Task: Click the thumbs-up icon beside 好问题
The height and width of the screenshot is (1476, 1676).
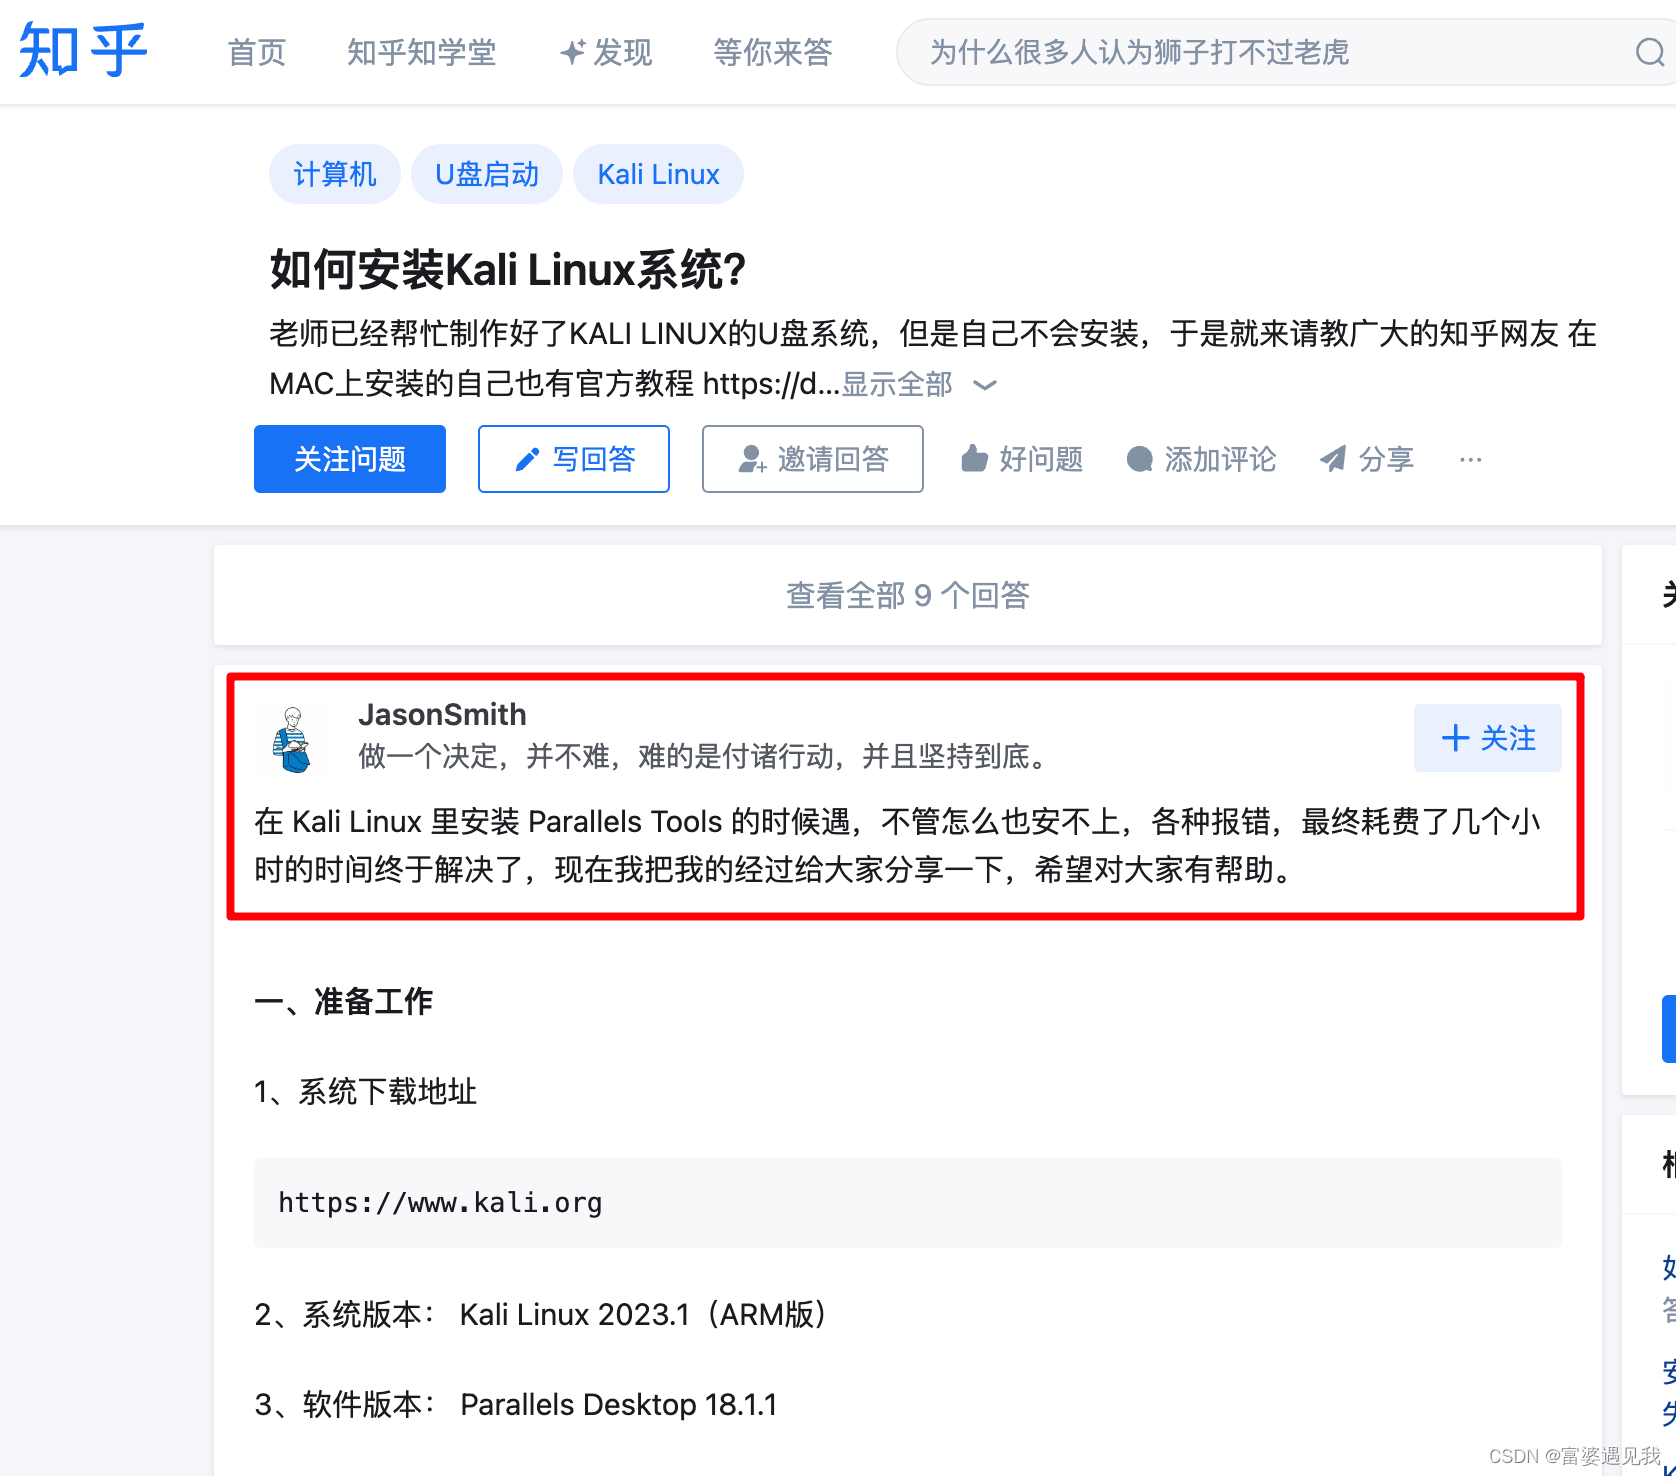Action: tap(974, 459)
